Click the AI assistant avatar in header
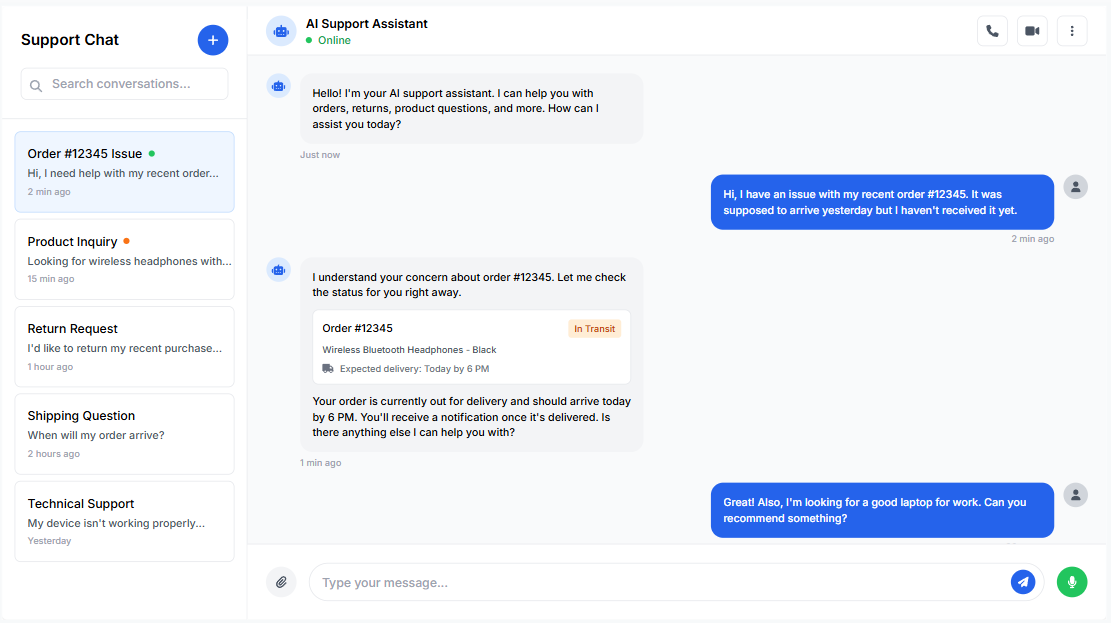The image size is (1111, 623). [x=281, y=31]
